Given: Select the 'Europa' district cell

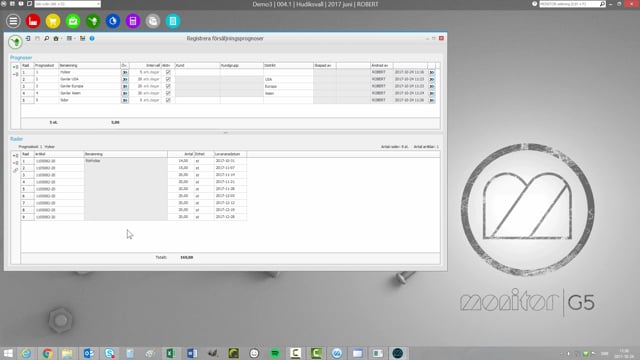Looking at the screenshot, I should (x=288, y=86).
